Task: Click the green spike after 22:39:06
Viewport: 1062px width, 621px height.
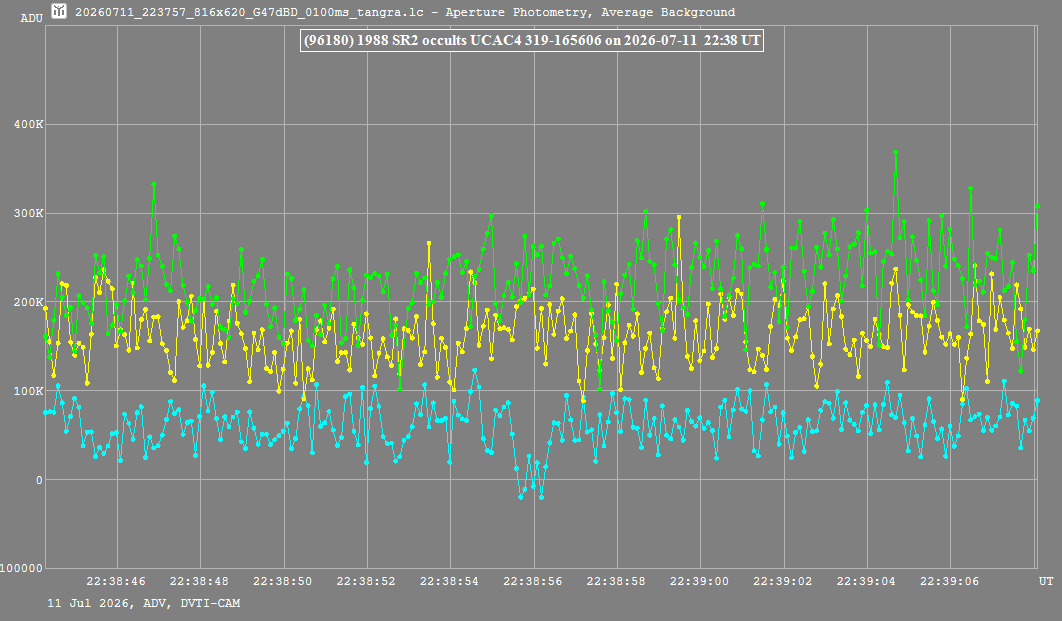Action: click(x=970, y=188)
